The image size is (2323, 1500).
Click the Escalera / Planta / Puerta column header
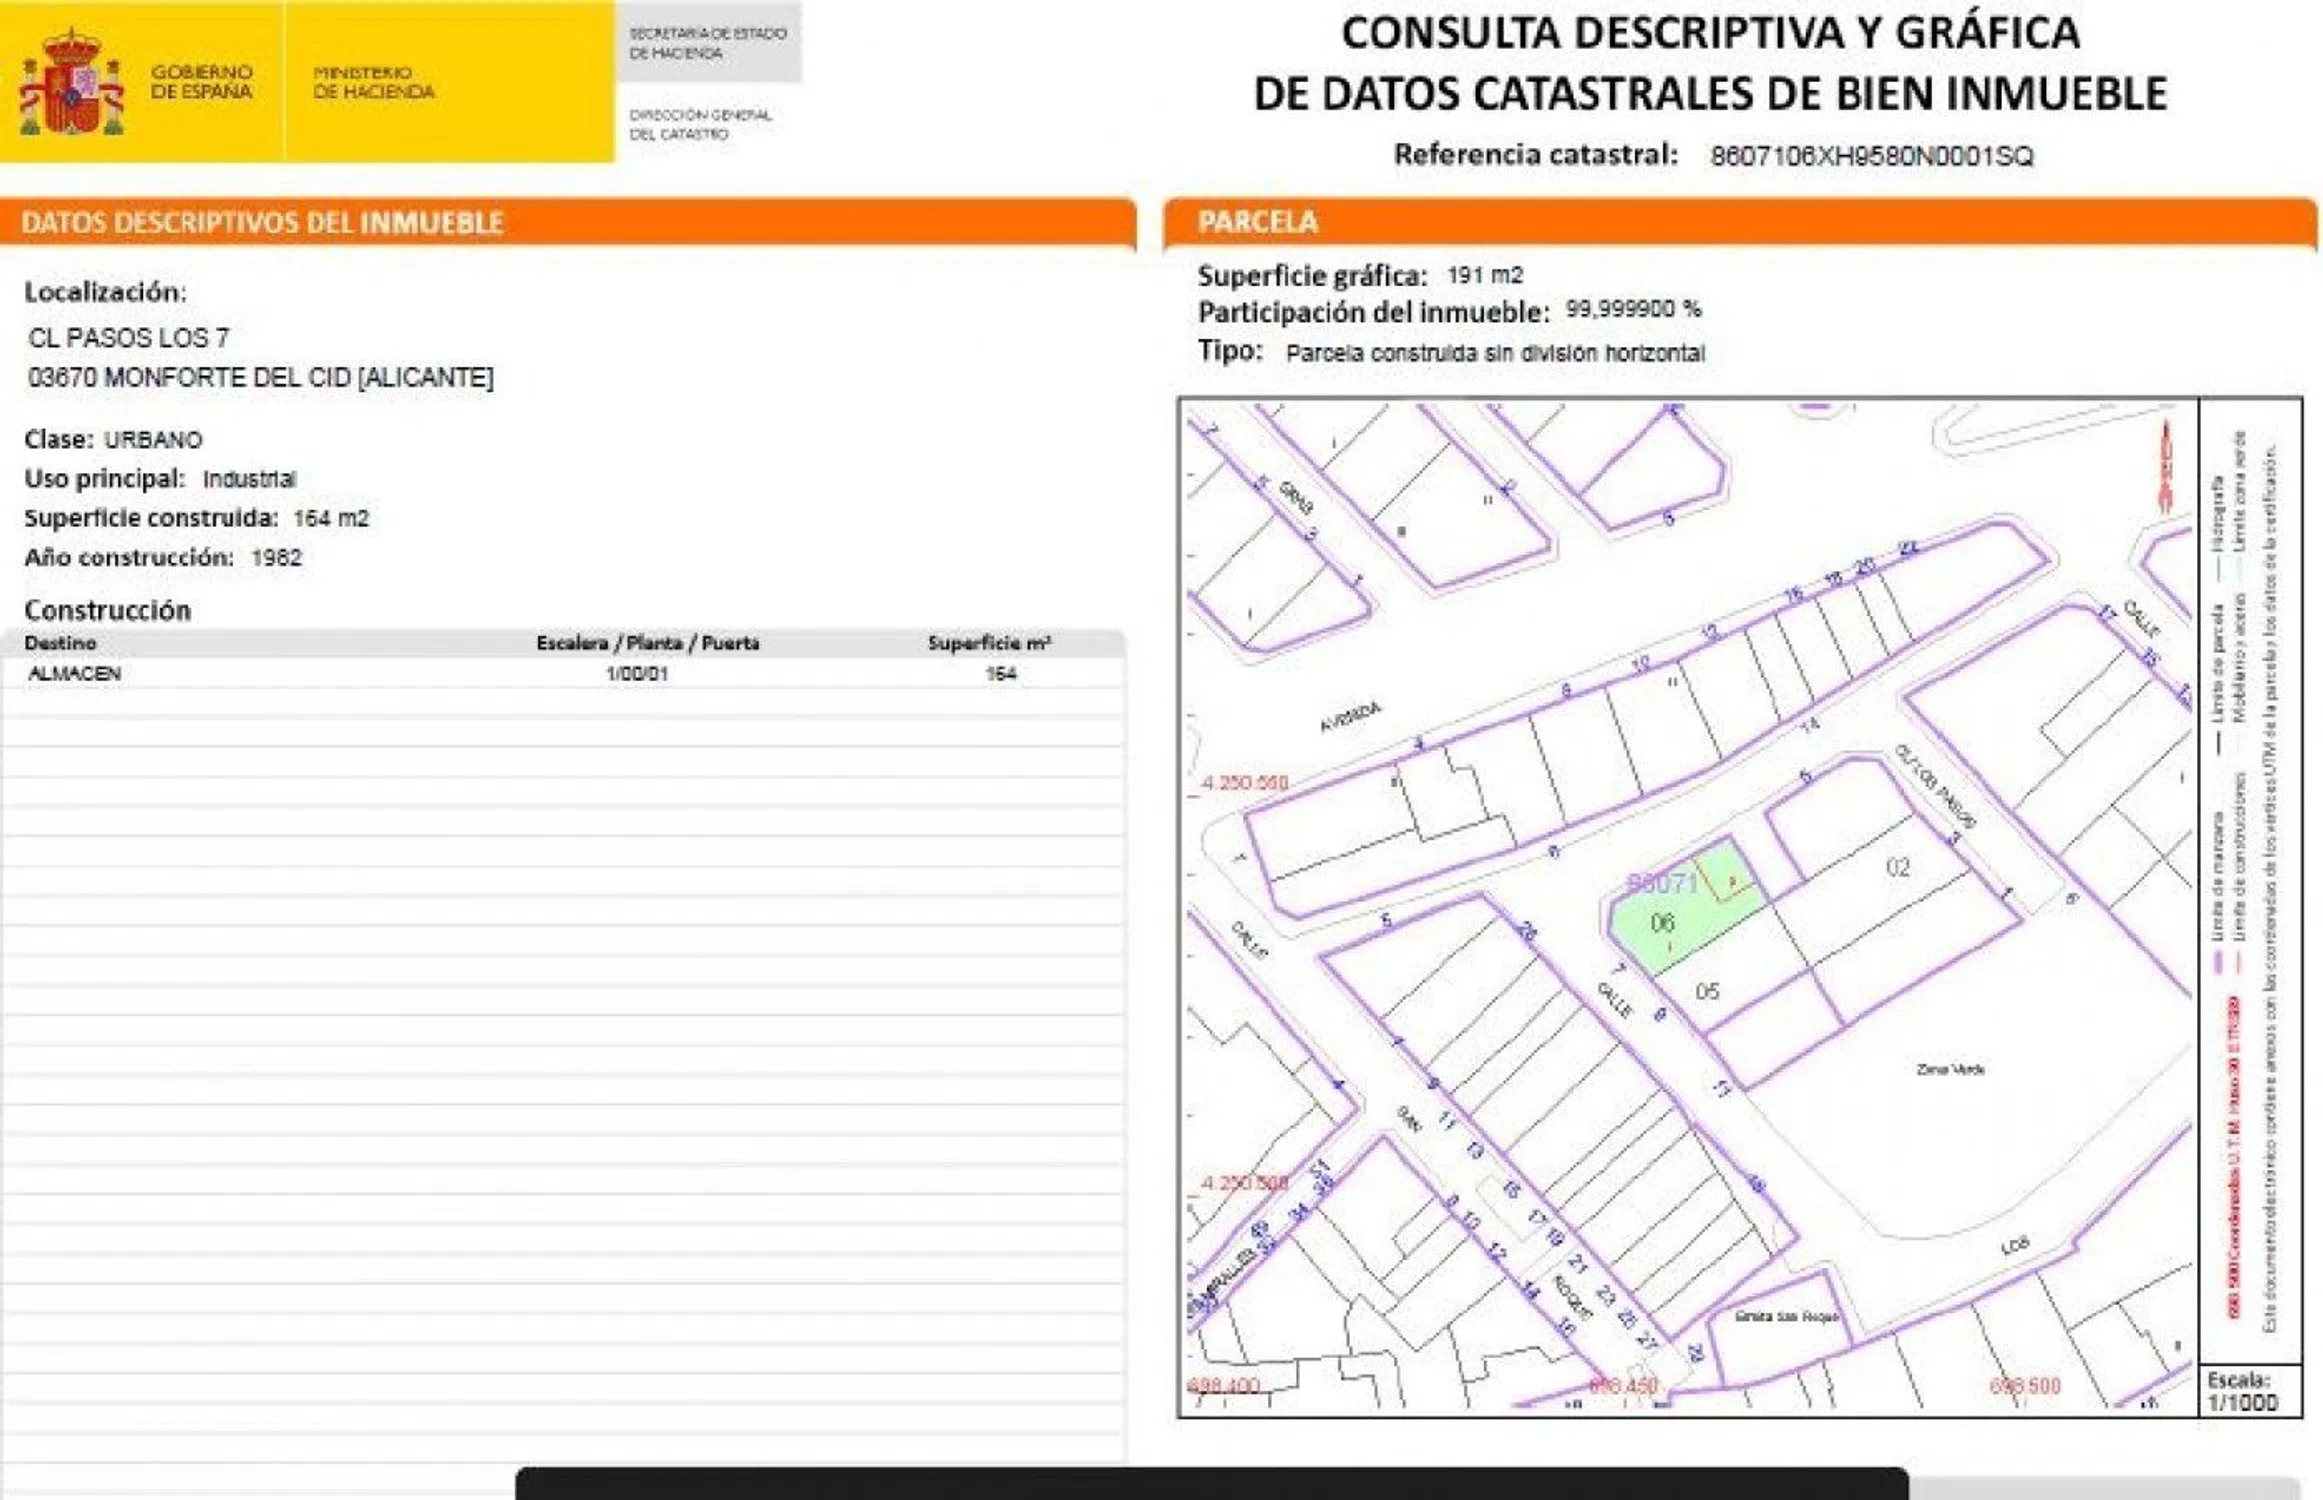647,643
